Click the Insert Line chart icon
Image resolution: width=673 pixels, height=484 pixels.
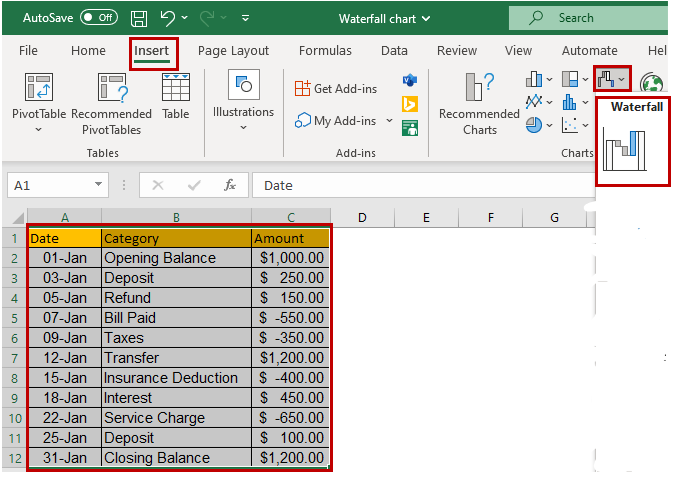coord(534,102)
